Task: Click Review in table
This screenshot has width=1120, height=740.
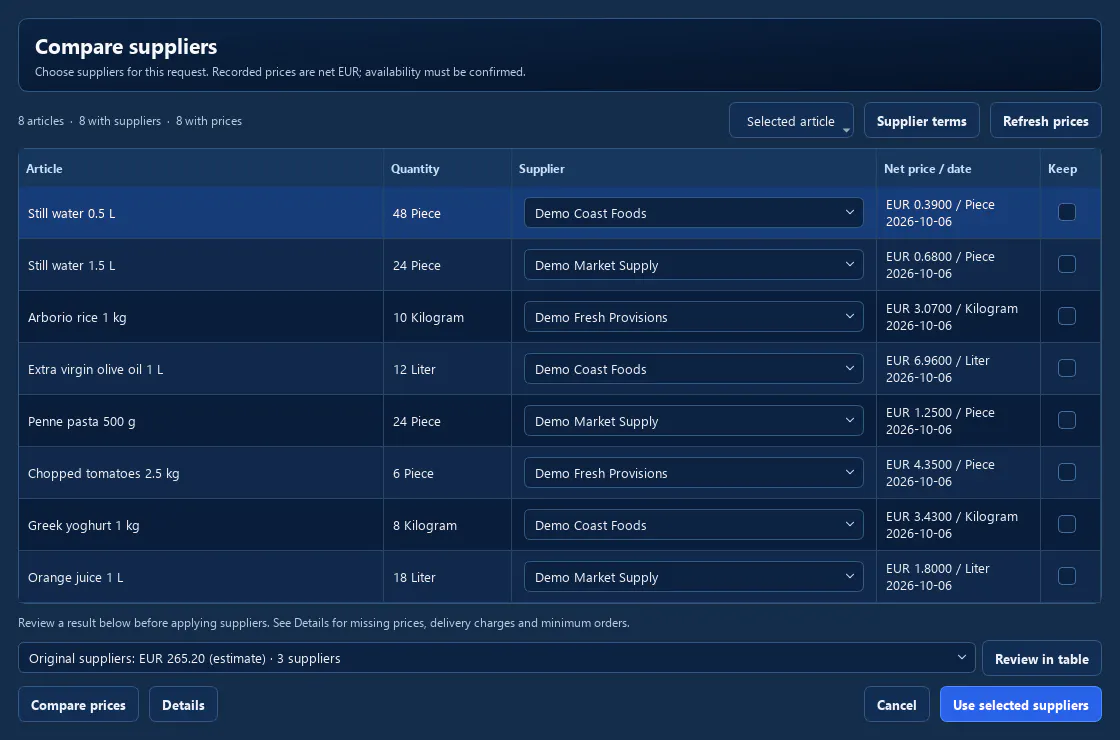Action: tap(1041, 659)
